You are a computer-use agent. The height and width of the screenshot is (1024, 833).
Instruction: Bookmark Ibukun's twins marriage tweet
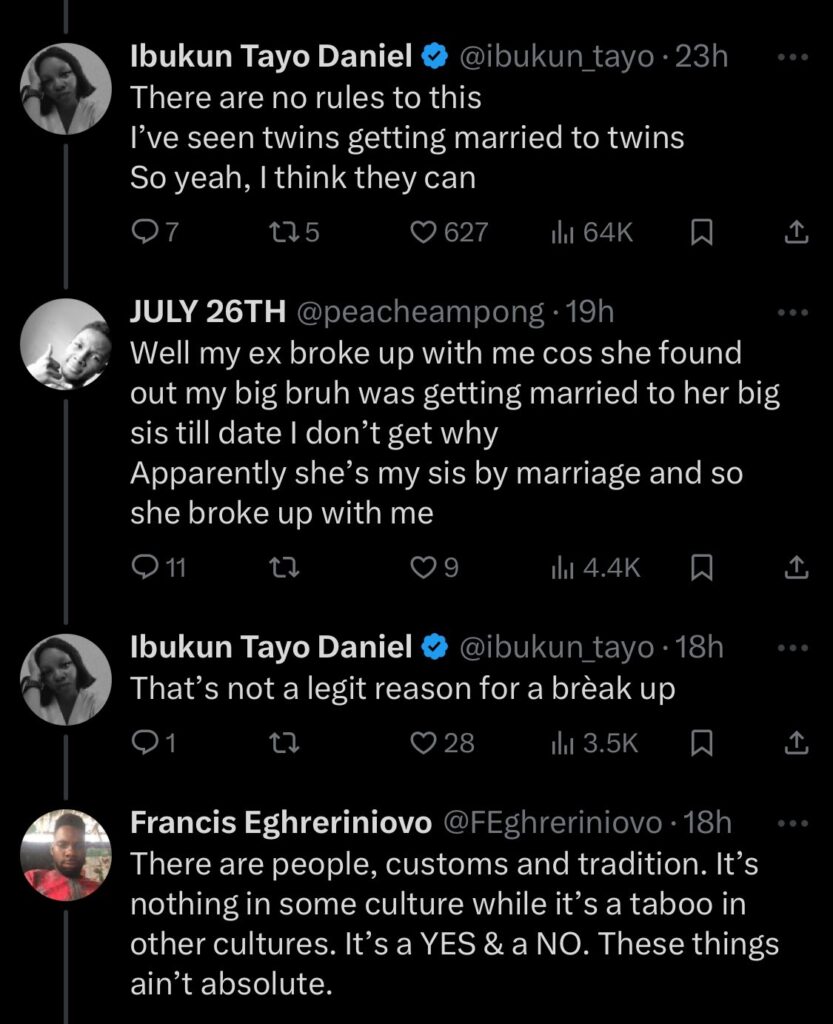702,233
